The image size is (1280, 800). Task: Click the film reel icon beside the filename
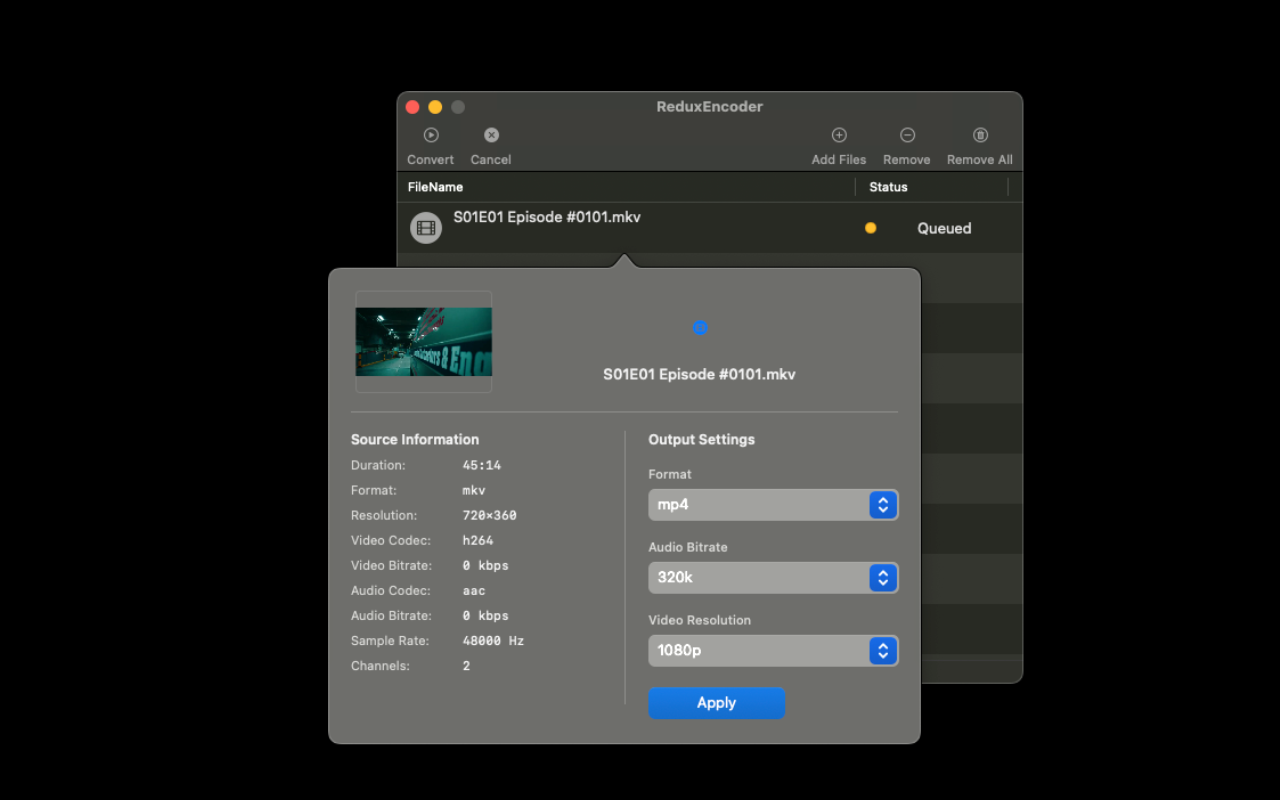426,227
